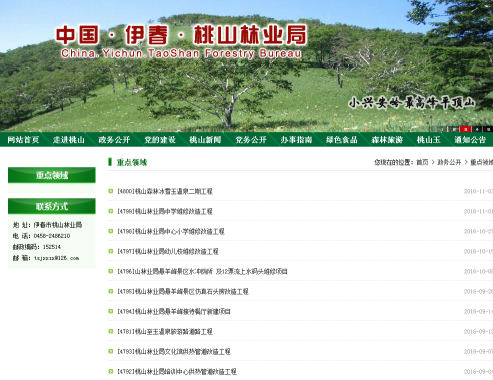493x380 pixels.
Task: Click the 重点领域 section heading above list
Action: [x=132, y=162]
